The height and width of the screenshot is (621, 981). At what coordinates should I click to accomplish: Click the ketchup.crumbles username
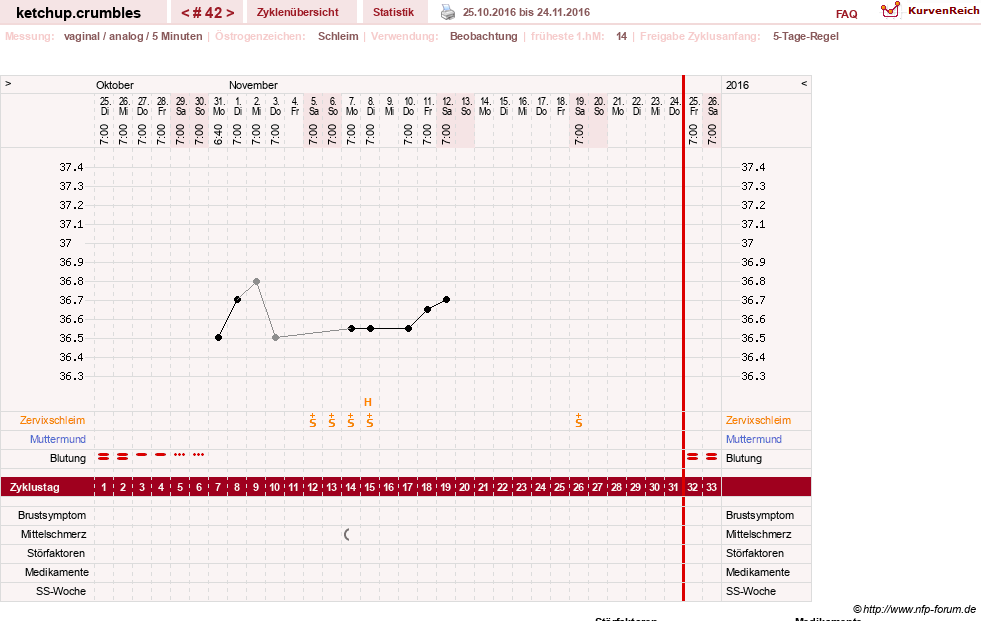[x=78, y=13]
